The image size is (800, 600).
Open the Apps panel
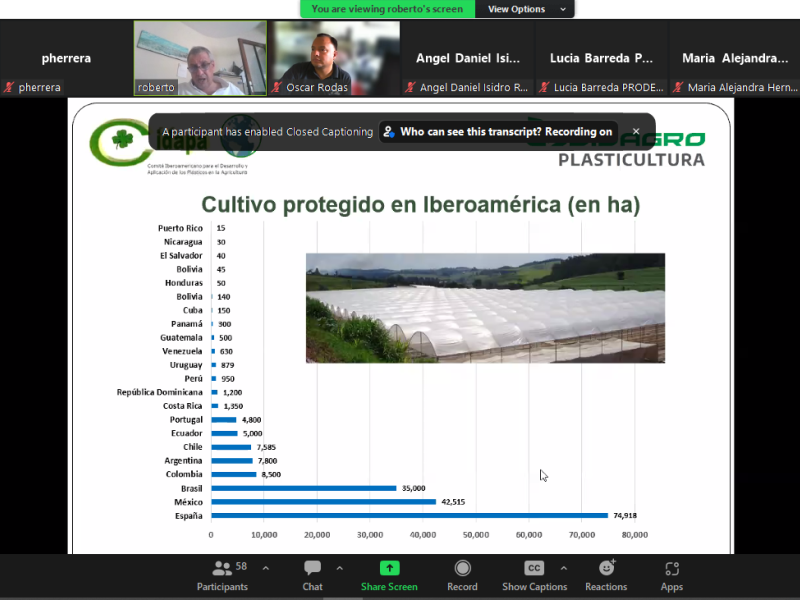(x=671, y=574)
